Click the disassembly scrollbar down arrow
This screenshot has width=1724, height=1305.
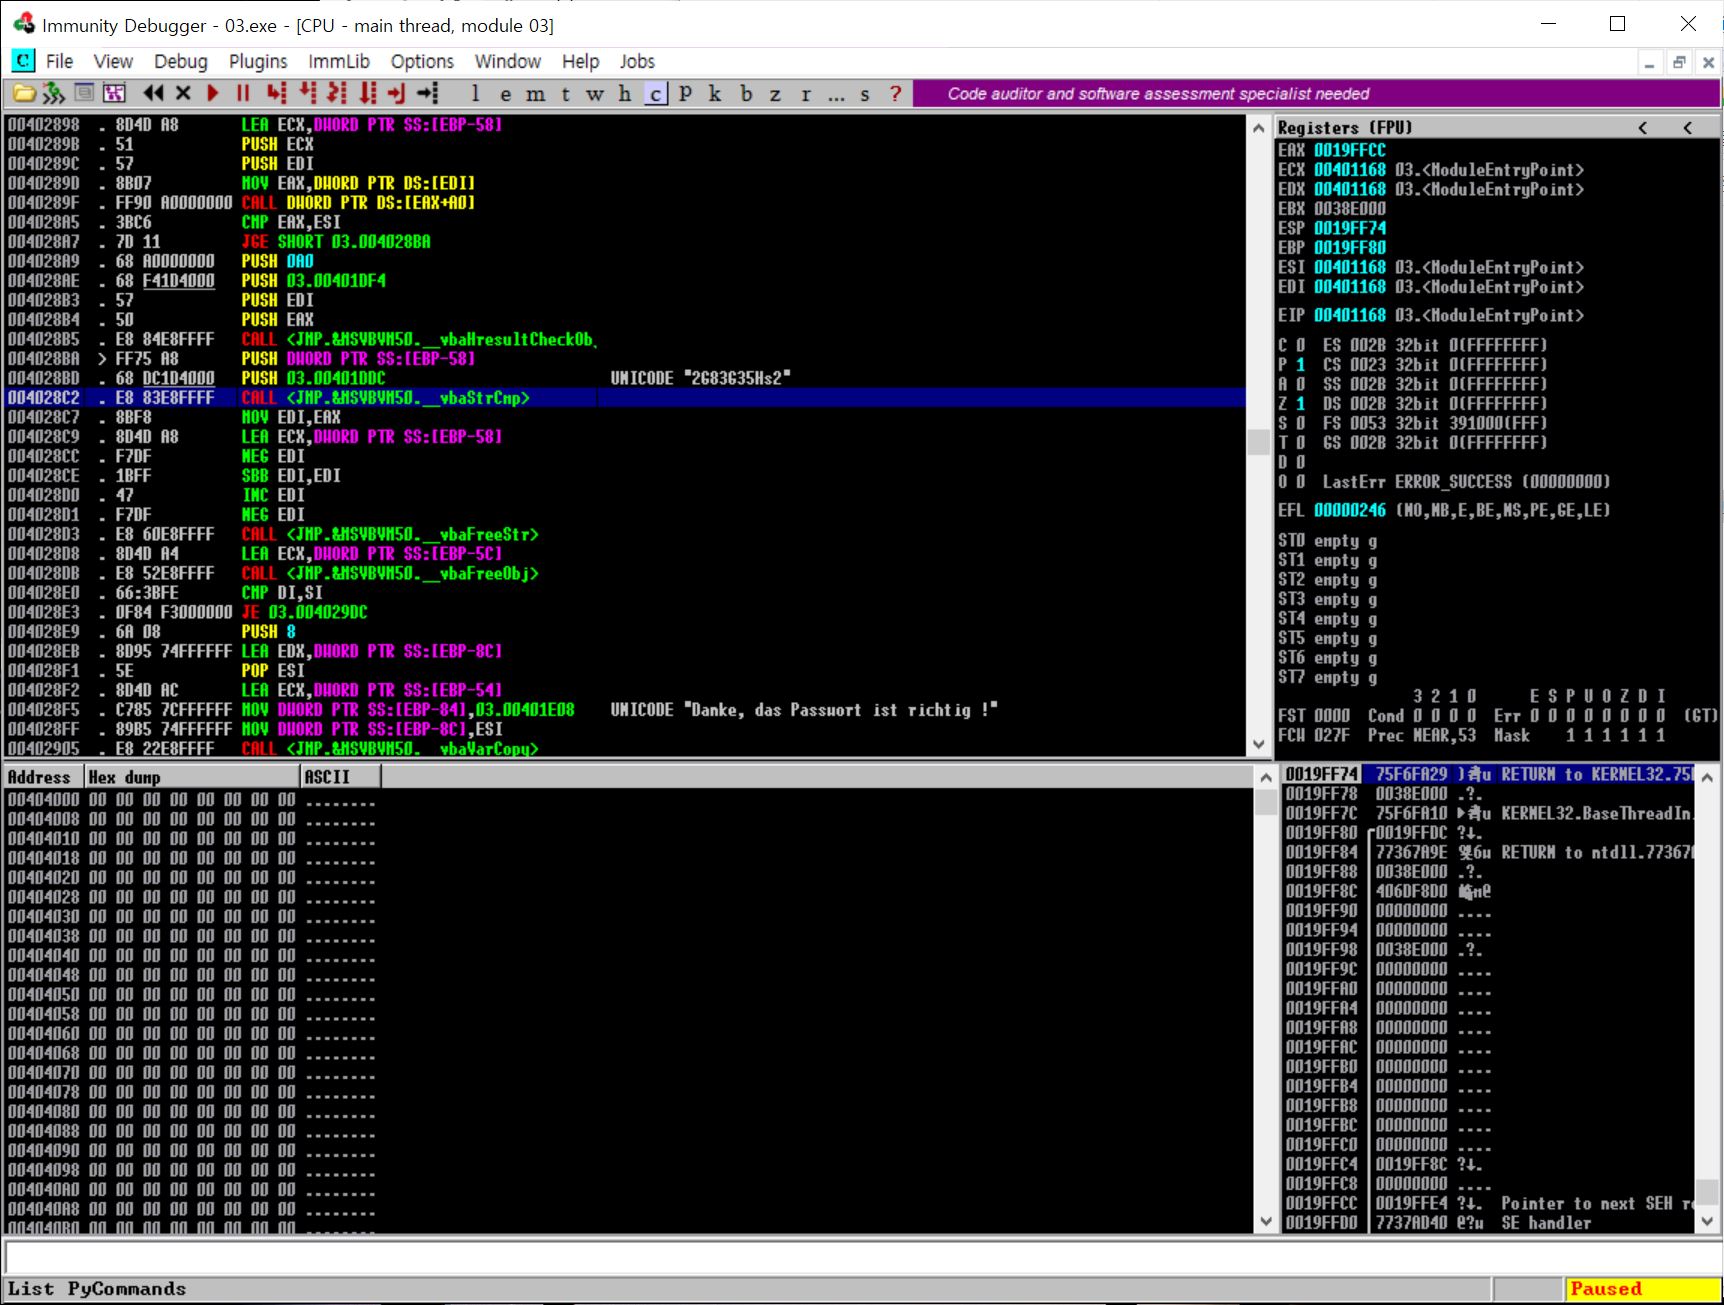click(x=1259, y=744)
